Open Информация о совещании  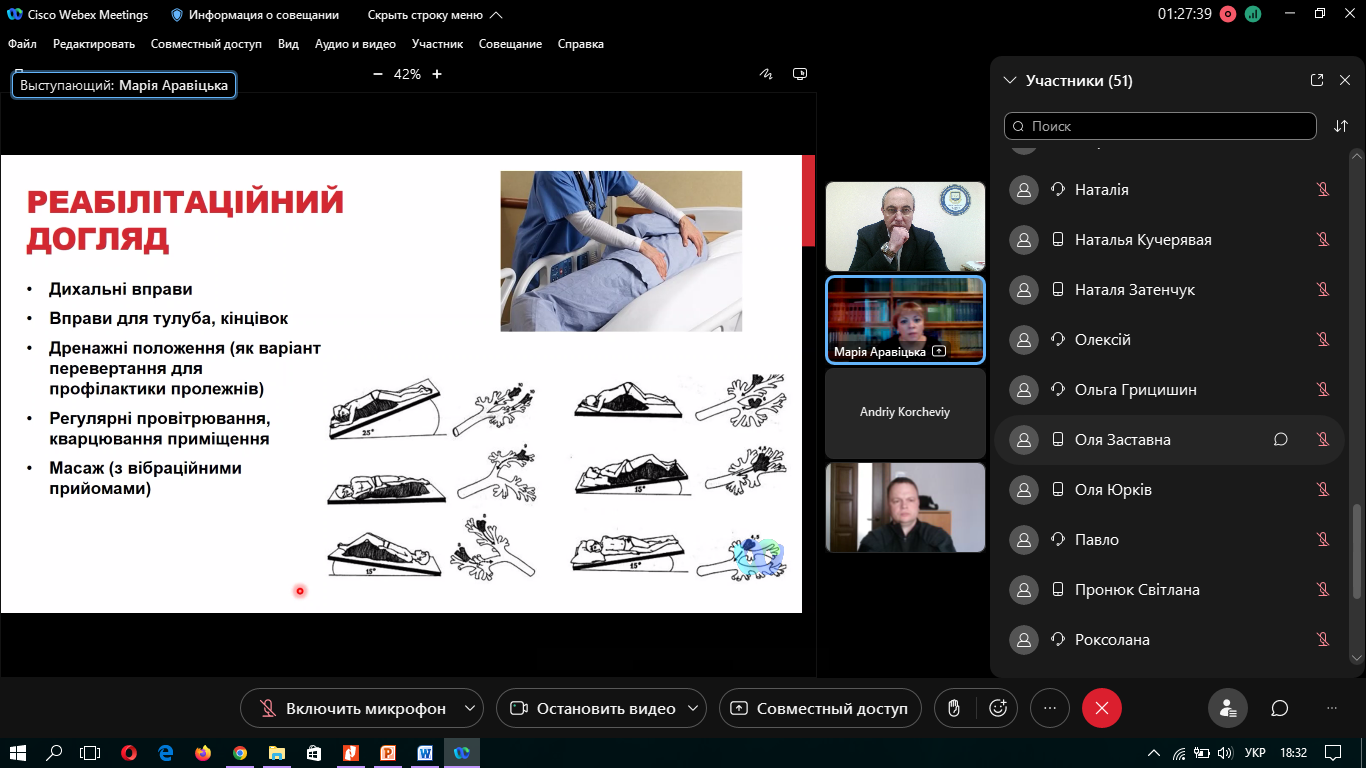click(255, 15)
